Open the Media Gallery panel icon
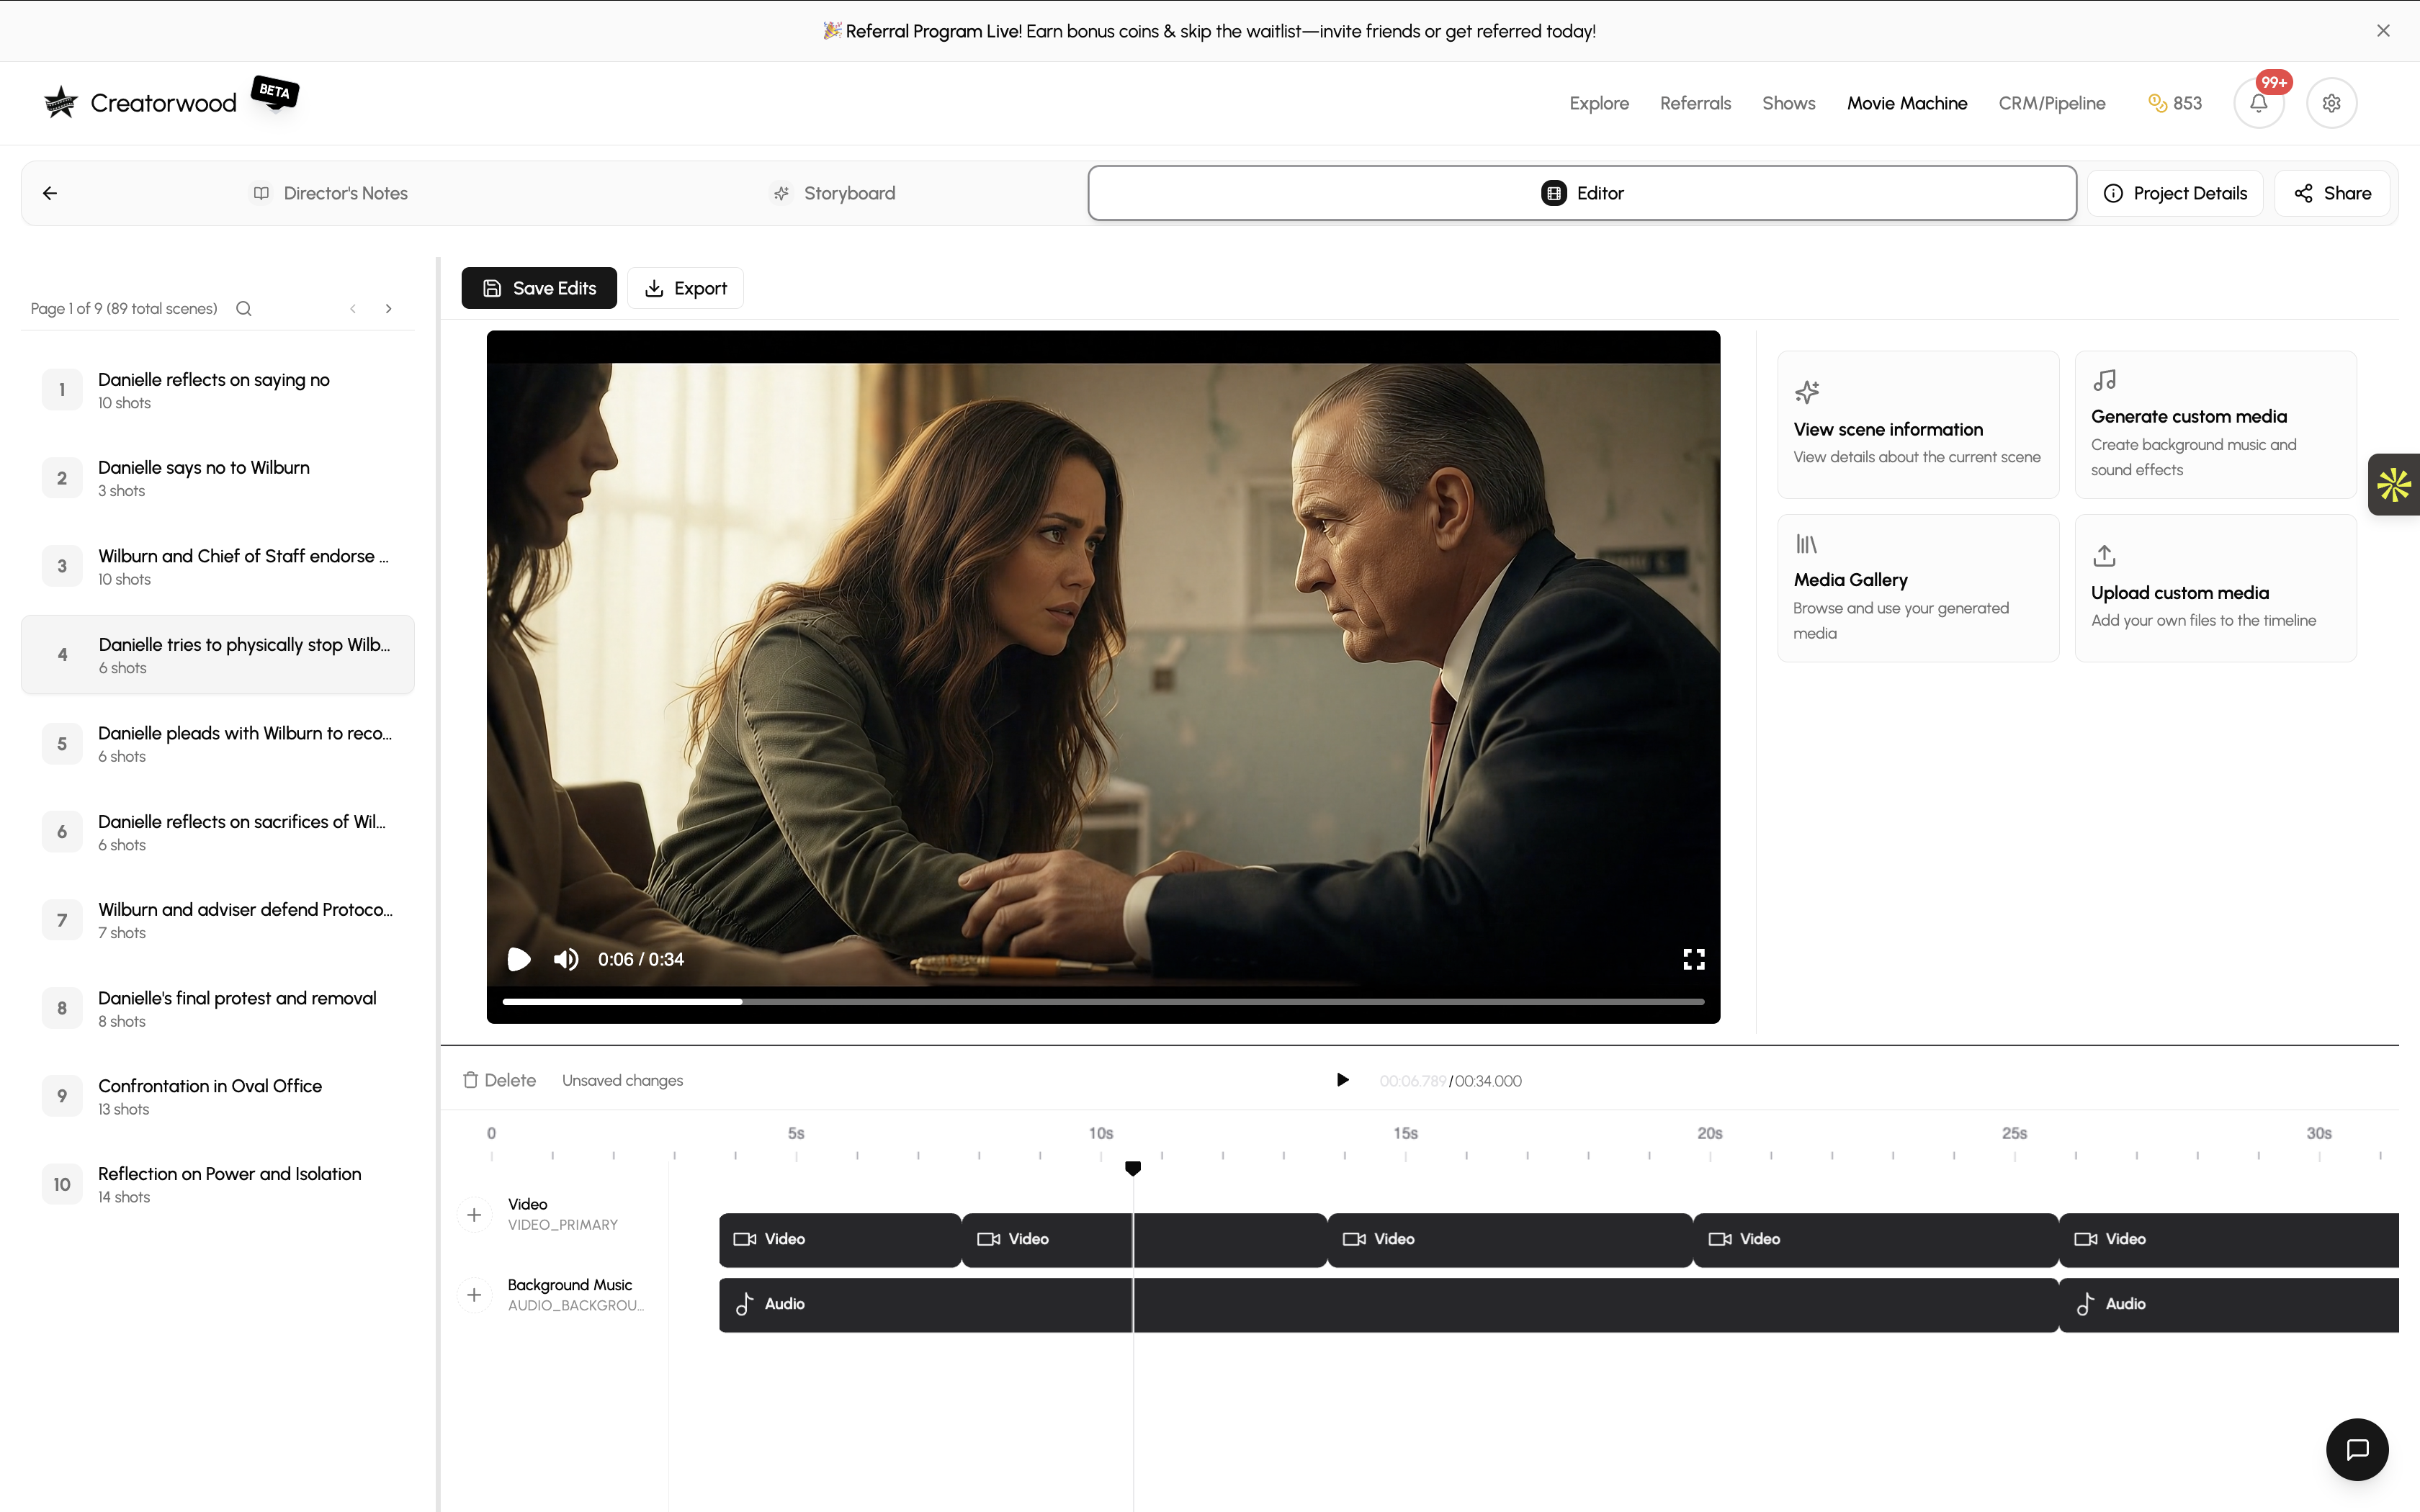This screenshot has width=2420, height=1512. click(1808, 543)
